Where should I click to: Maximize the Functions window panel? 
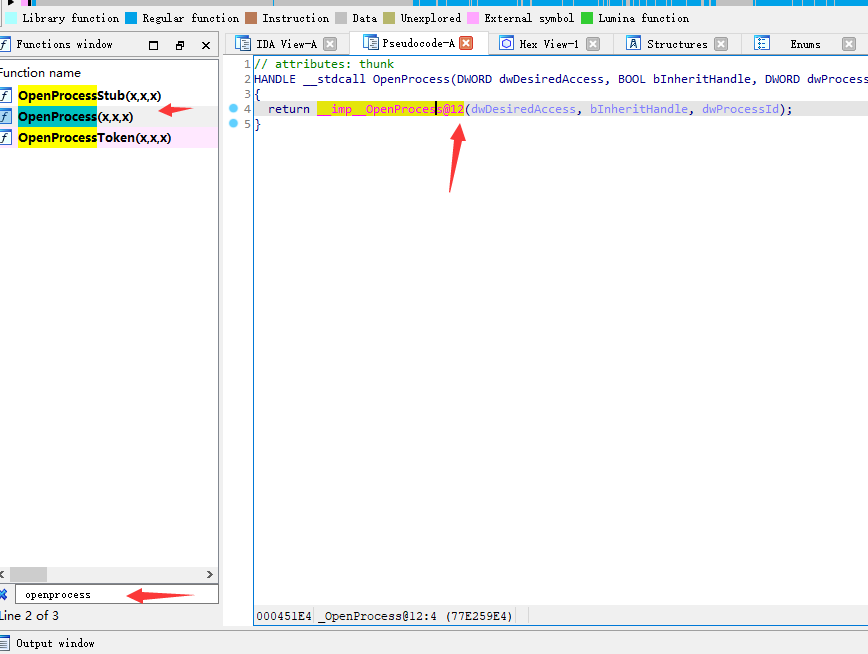click(x=153, y=45)
